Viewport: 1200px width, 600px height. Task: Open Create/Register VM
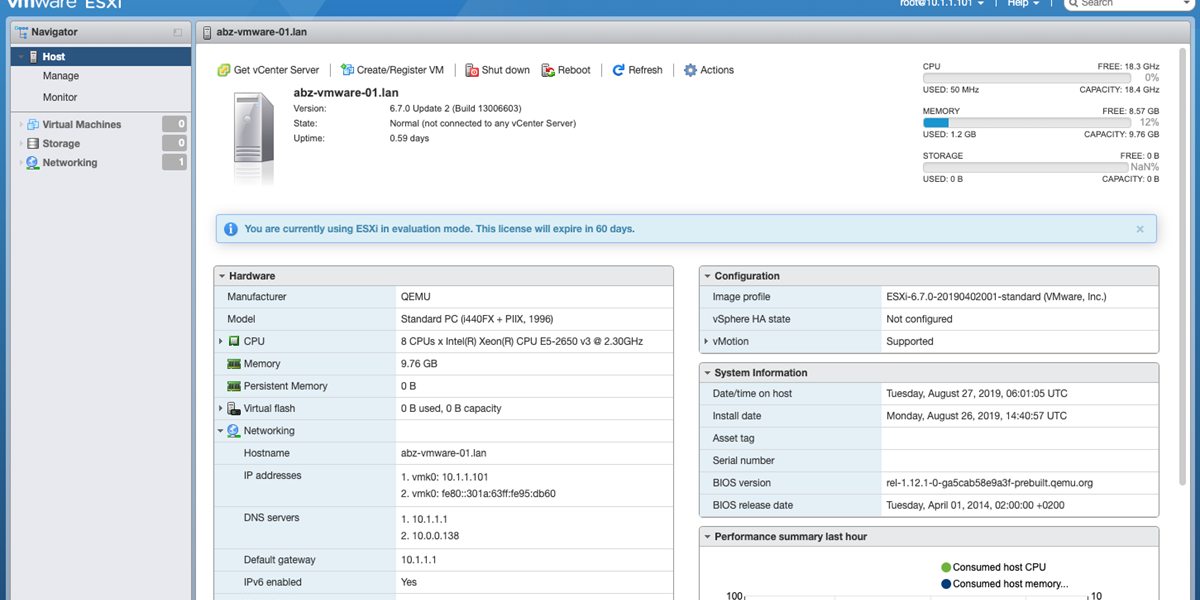(392, 70)
